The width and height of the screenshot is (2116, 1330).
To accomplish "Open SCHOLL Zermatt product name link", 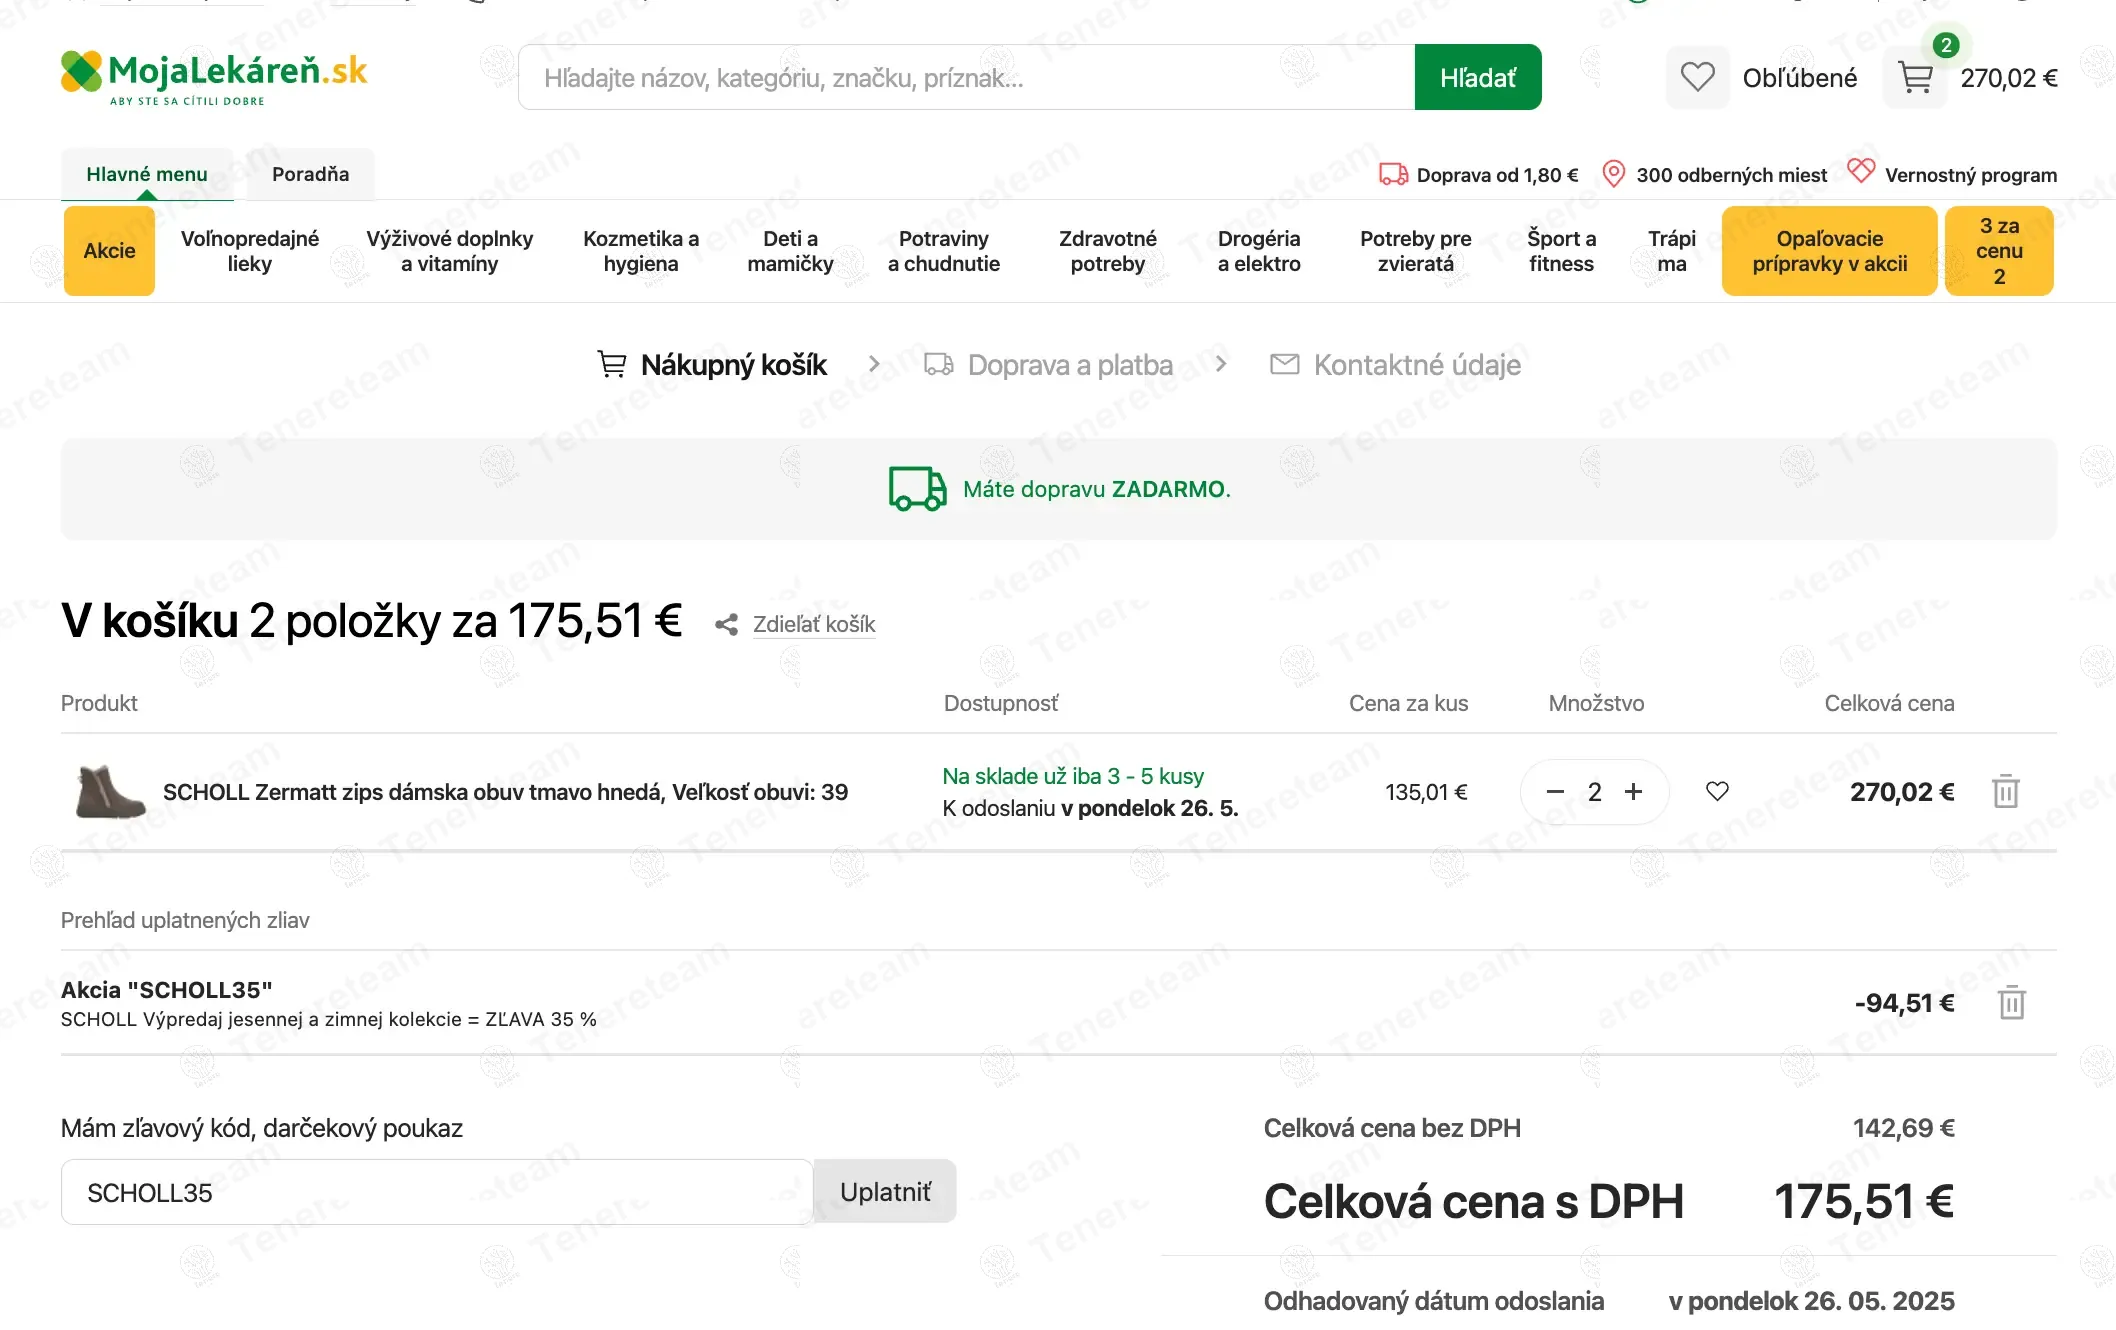I will [x=505, y=792].
